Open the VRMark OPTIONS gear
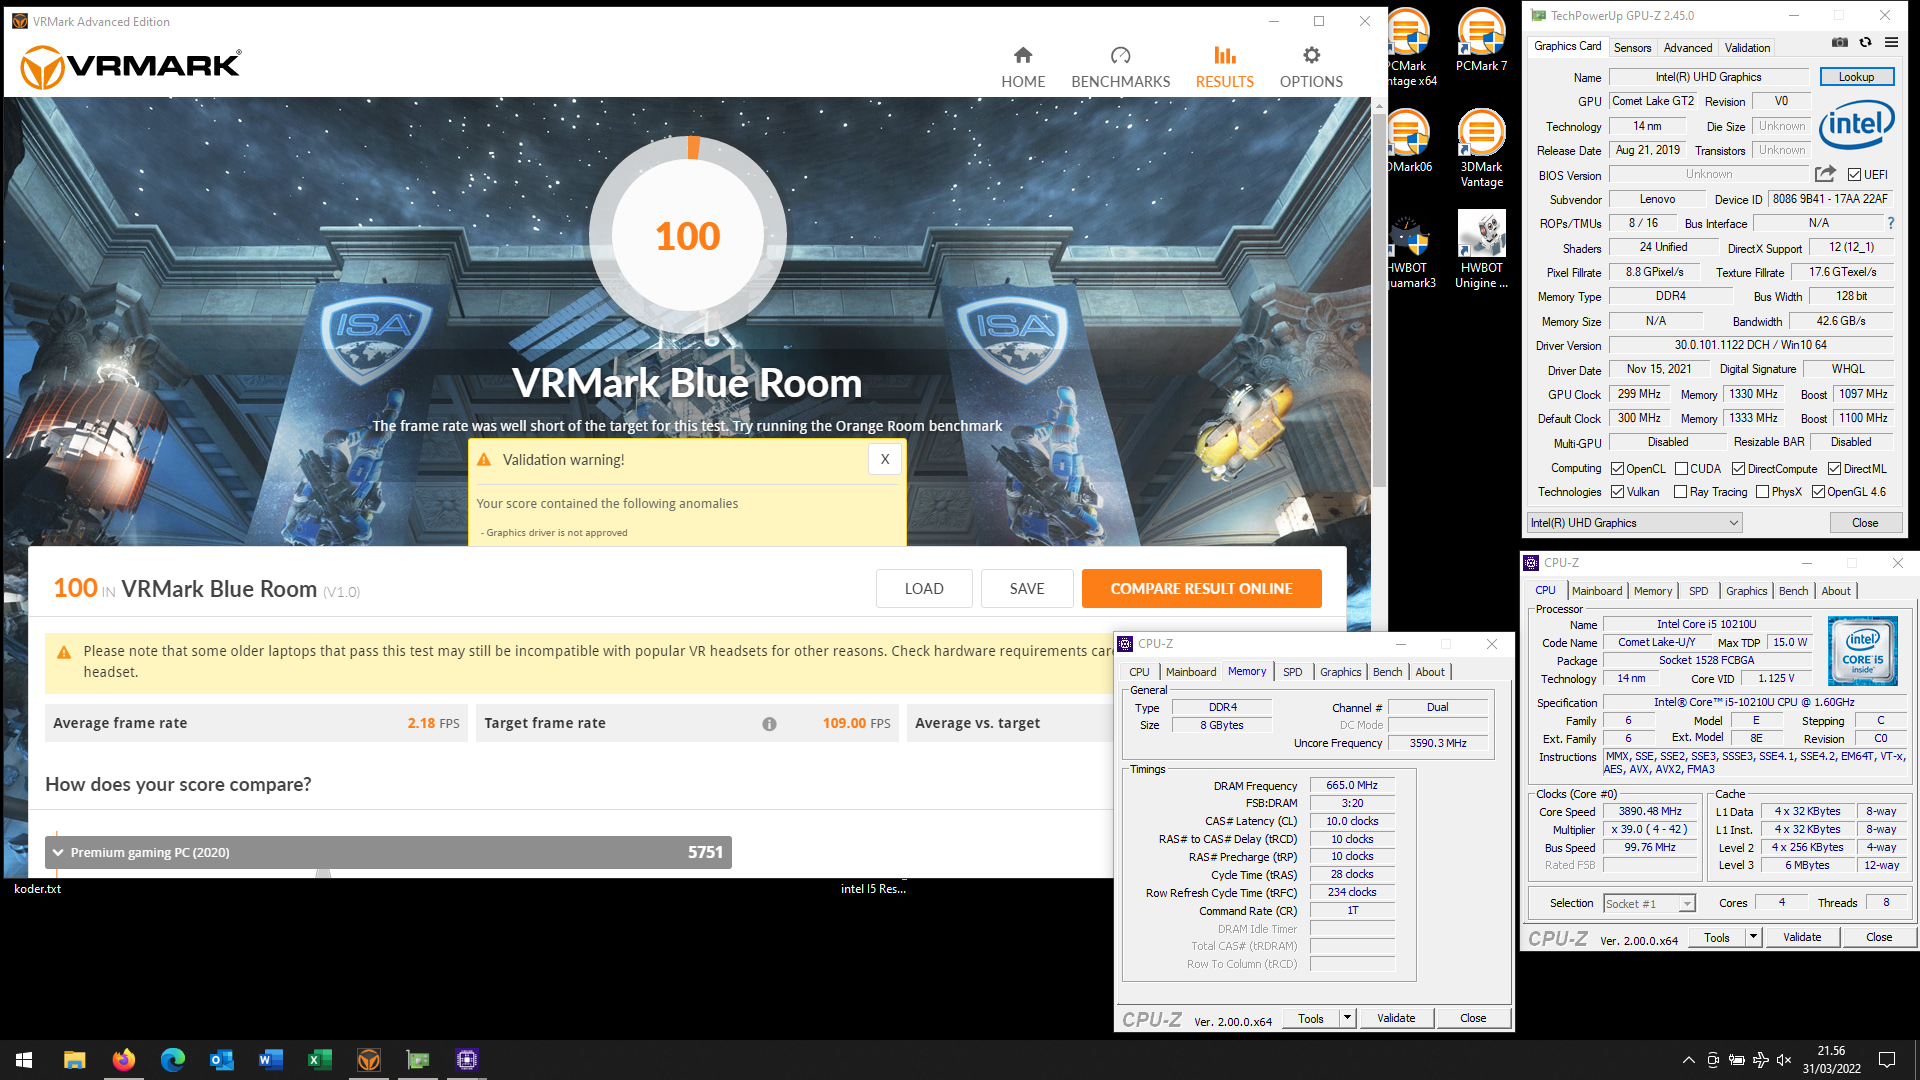This screenshot has width=1920, height=1080. pos(1311,67)
